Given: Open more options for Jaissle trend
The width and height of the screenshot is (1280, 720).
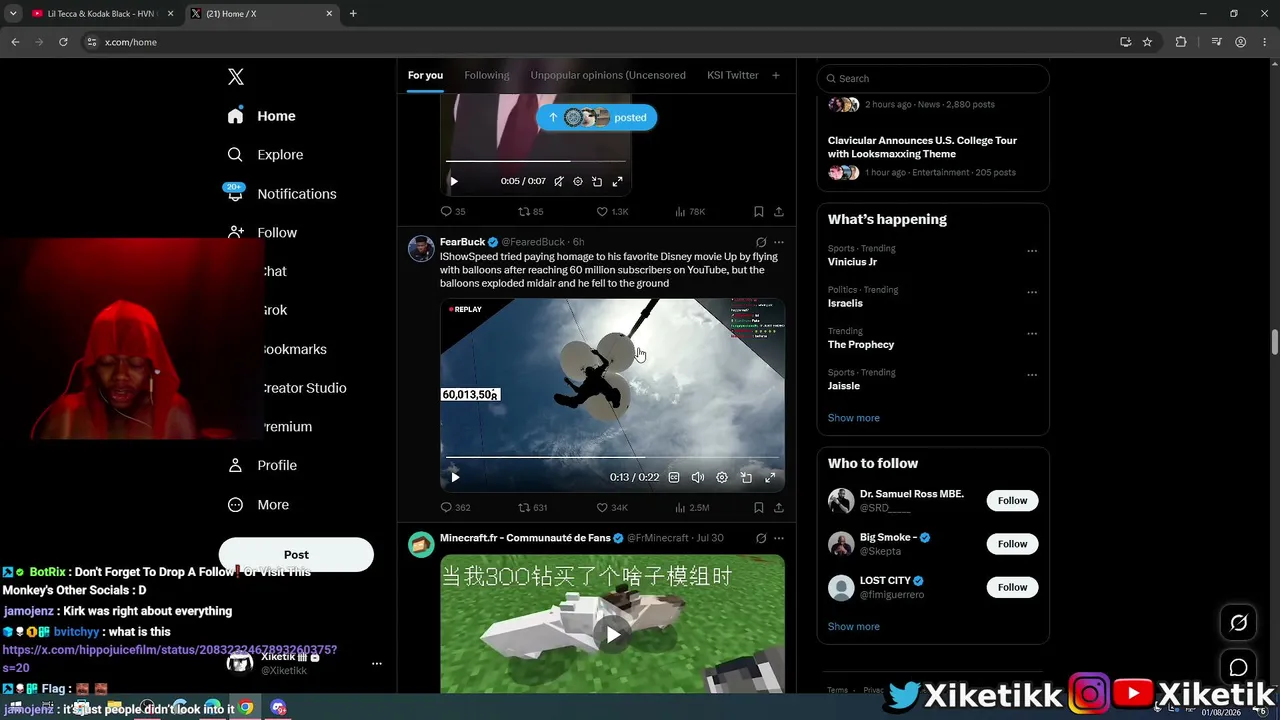Looking at the screenshot, I should (1032, 375).
